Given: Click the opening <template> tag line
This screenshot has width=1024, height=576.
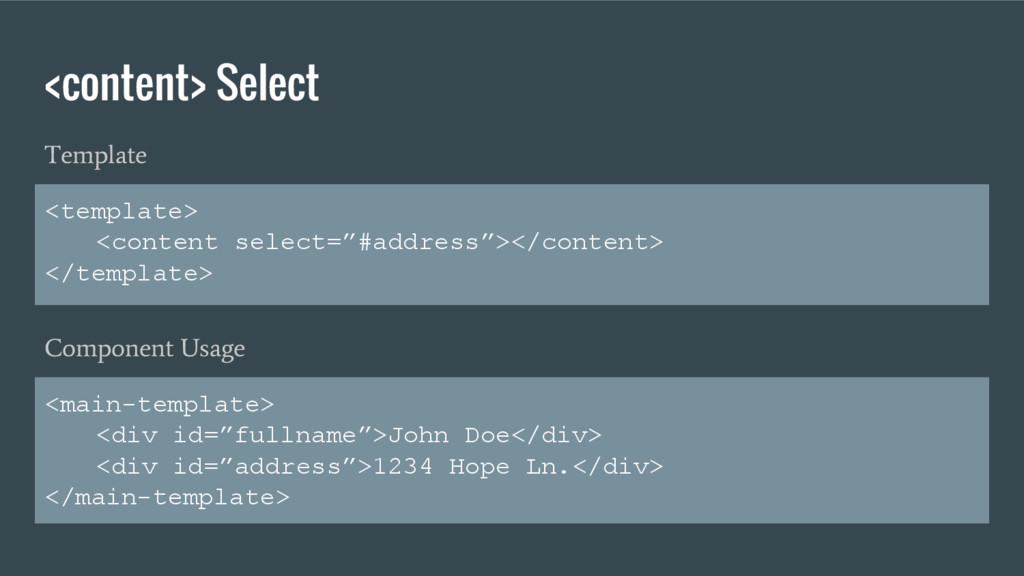Looking at the screenshot, I should [x=121, y=212].
